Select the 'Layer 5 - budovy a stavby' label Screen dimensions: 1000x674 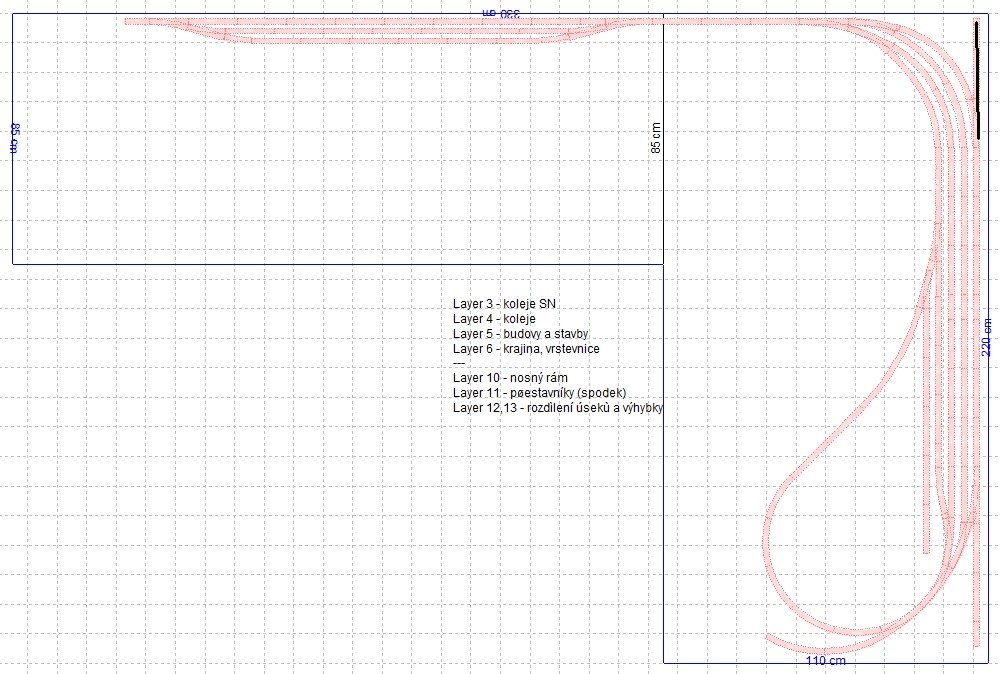[x=520, y=333]
